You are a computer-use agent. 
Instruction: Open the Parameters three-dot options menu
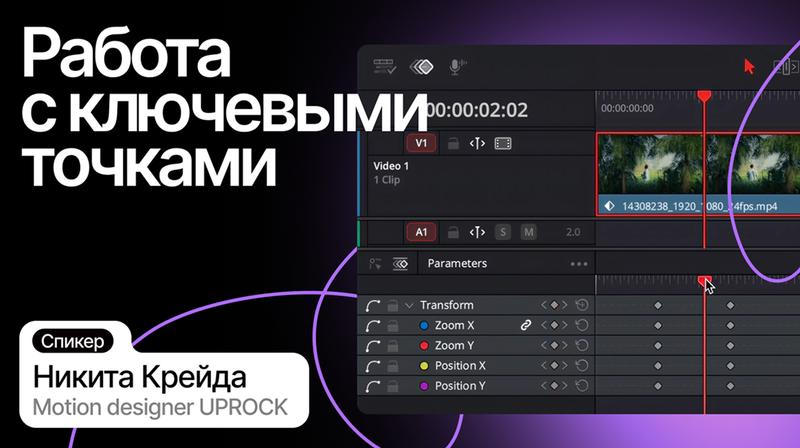(579, 264)
